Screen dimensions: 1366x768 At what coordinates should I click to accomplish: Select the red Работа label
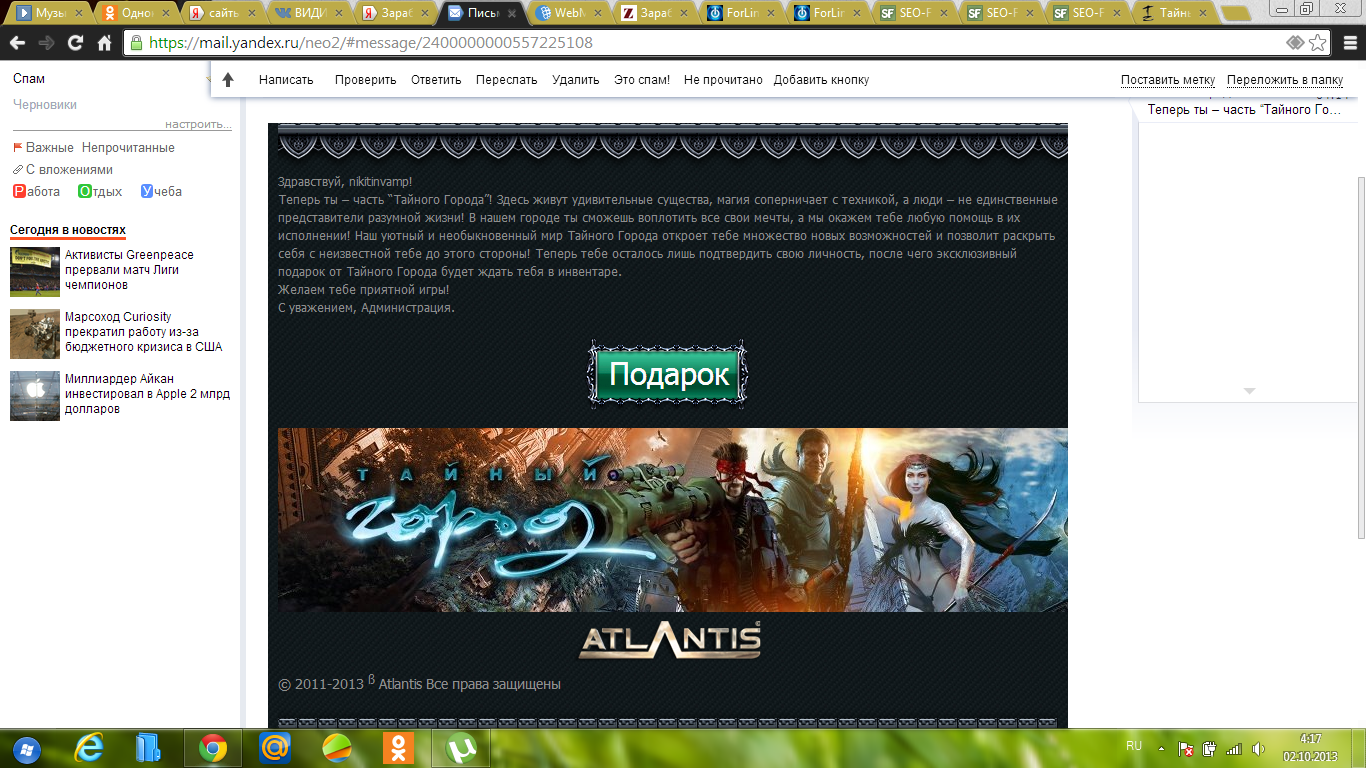pyautogui.click(x=37, y=192)
